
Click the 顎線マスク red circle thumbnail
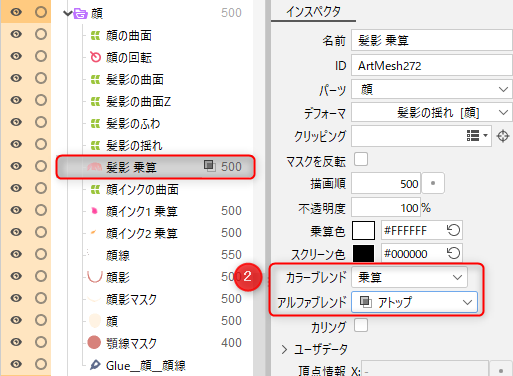pos(94,343)
